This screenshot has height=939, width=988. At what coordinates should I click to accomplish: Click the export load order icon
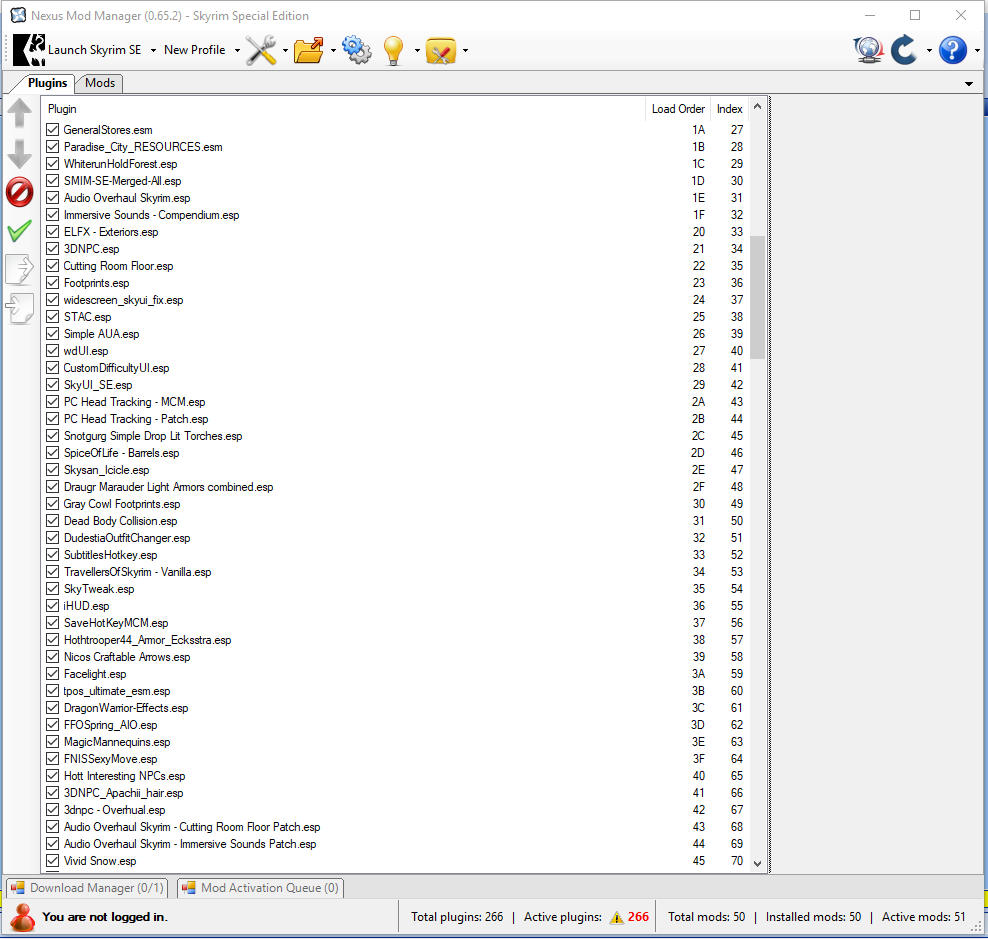pos(19,270)
